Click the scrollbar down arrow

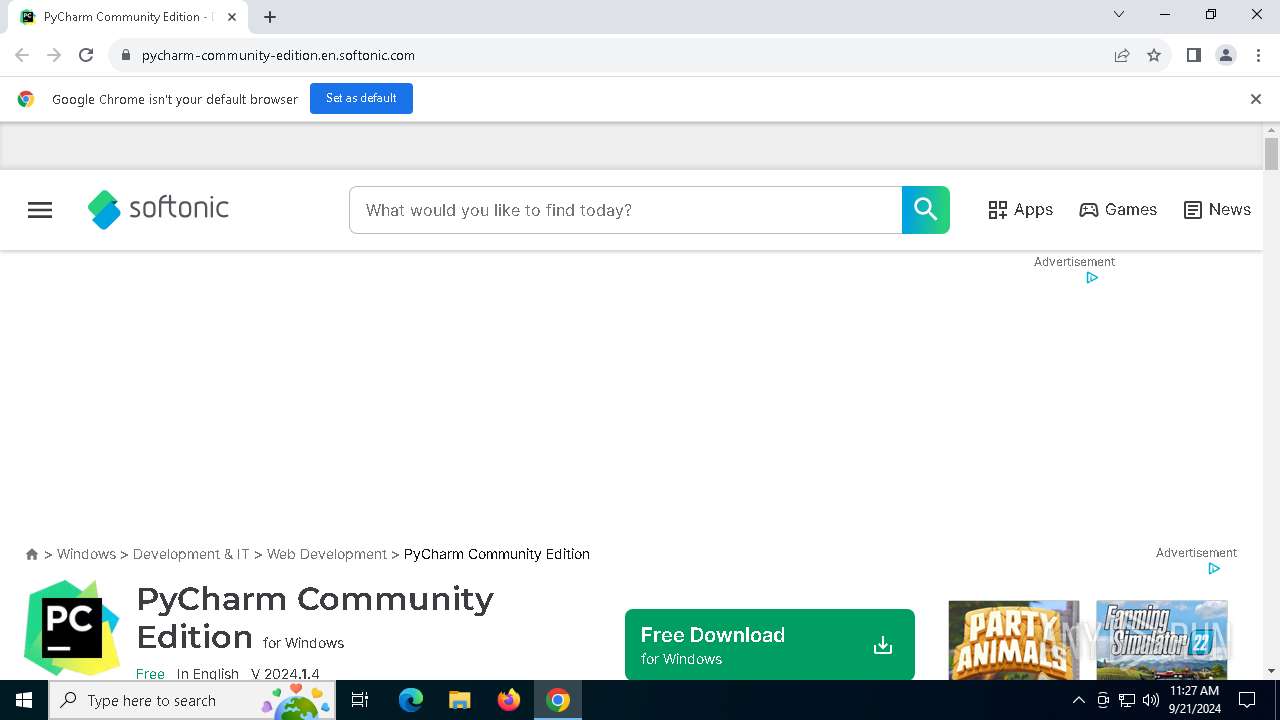click(x=1271, y=671)
